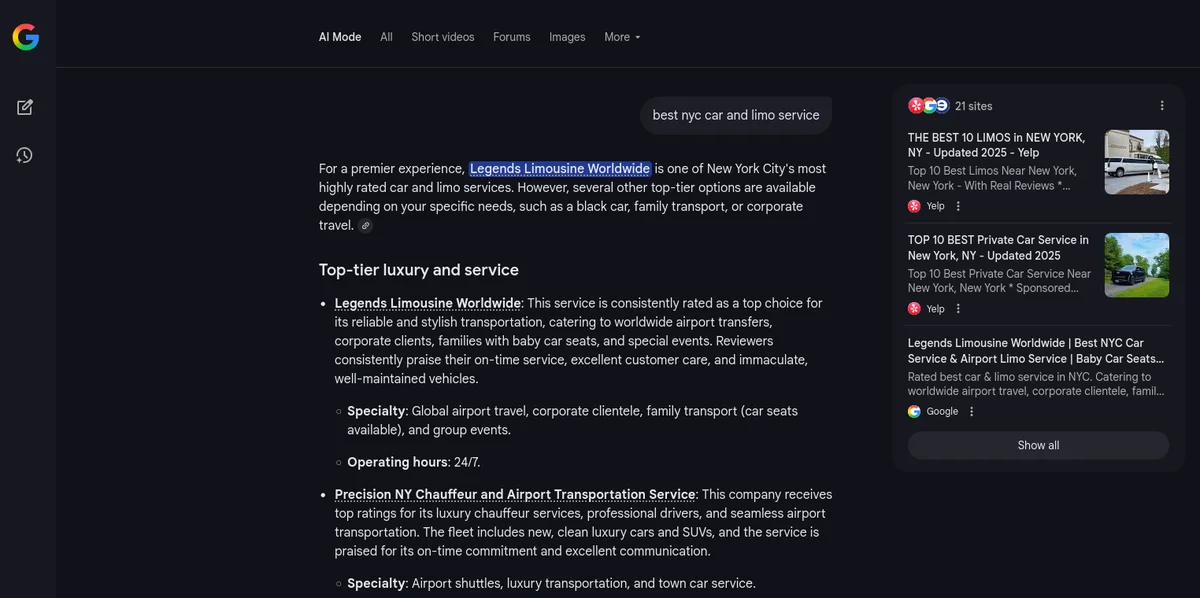Screen dimensions: 1200x598
Task: Open the three-dot menu on the first Yelp result
Action: click(957, 206)
